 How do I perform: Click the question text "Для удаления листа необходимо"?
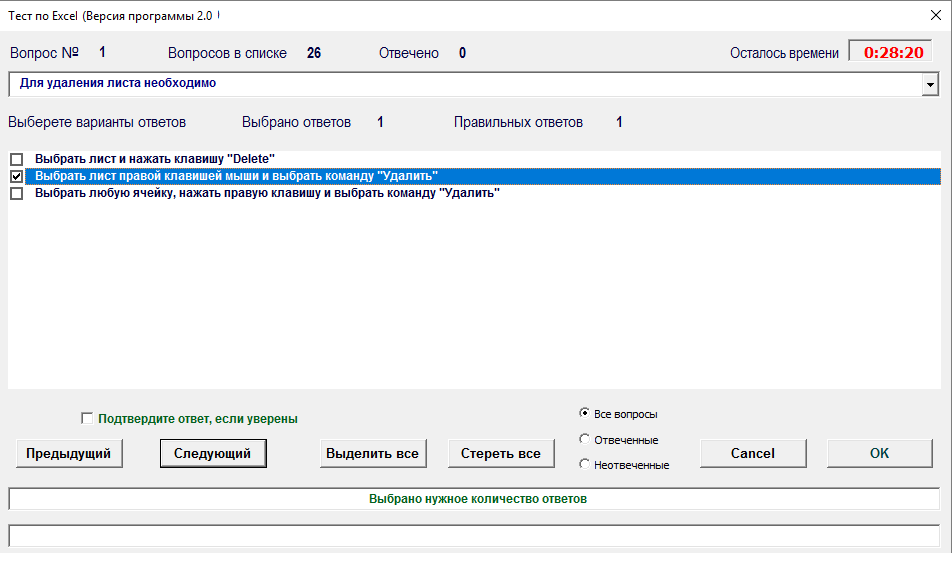(118, 83)
